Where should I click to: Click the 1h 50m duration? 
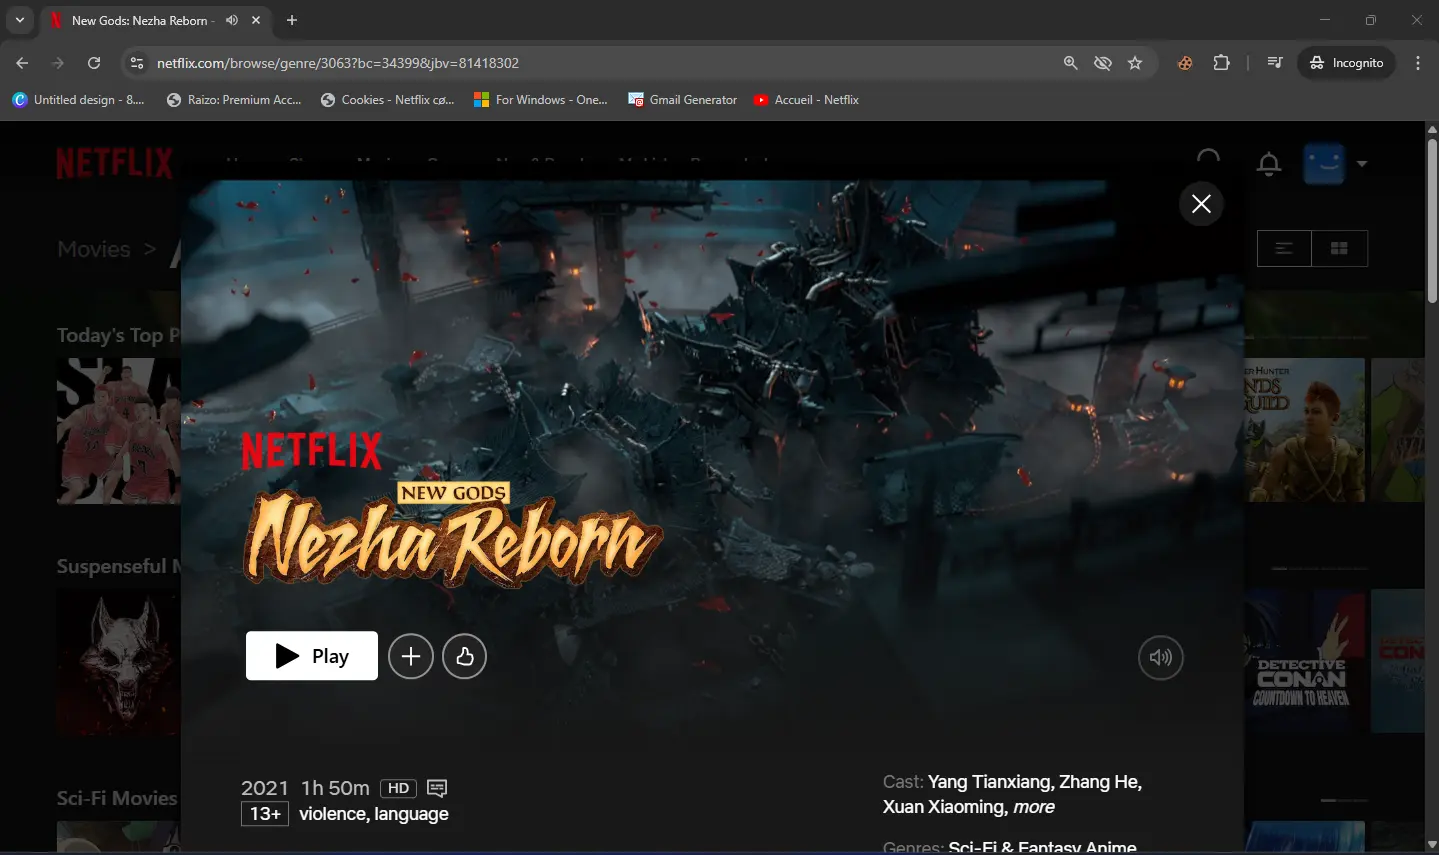(336, 788)
